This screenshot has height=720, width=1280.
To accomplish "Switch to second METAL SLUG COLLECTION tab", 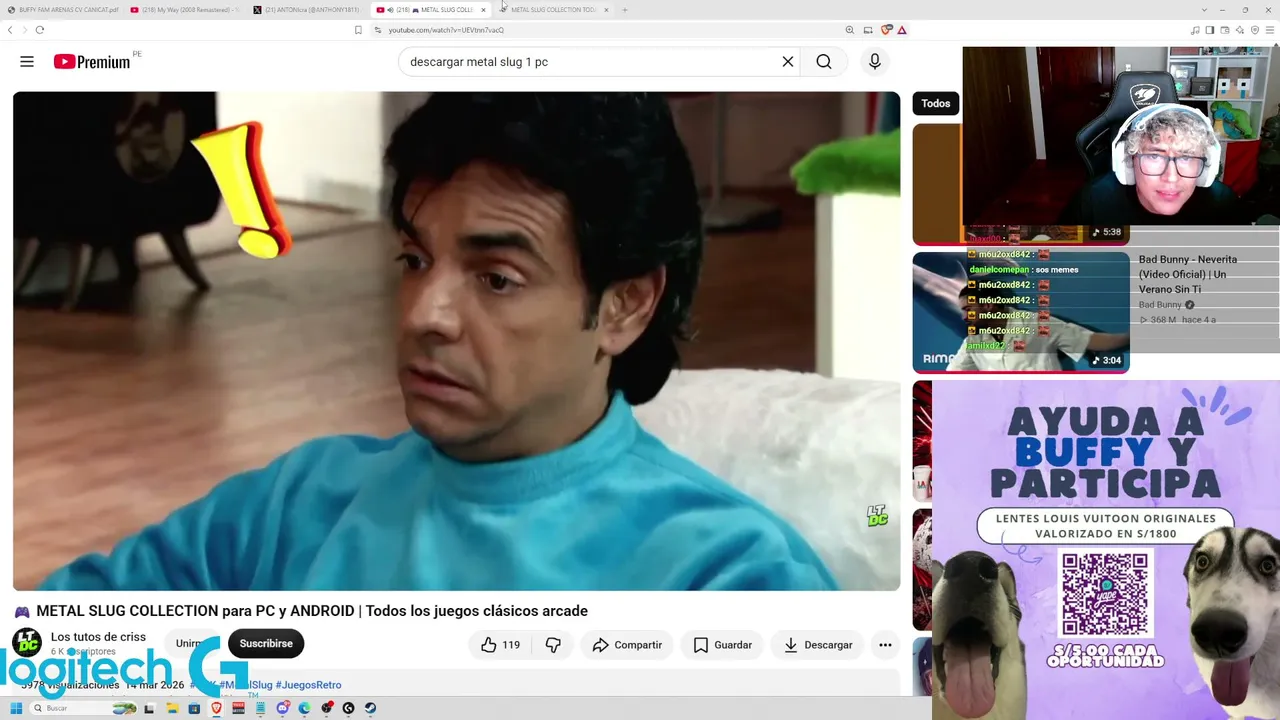I will pyautogui.click(x=554, y=10).
